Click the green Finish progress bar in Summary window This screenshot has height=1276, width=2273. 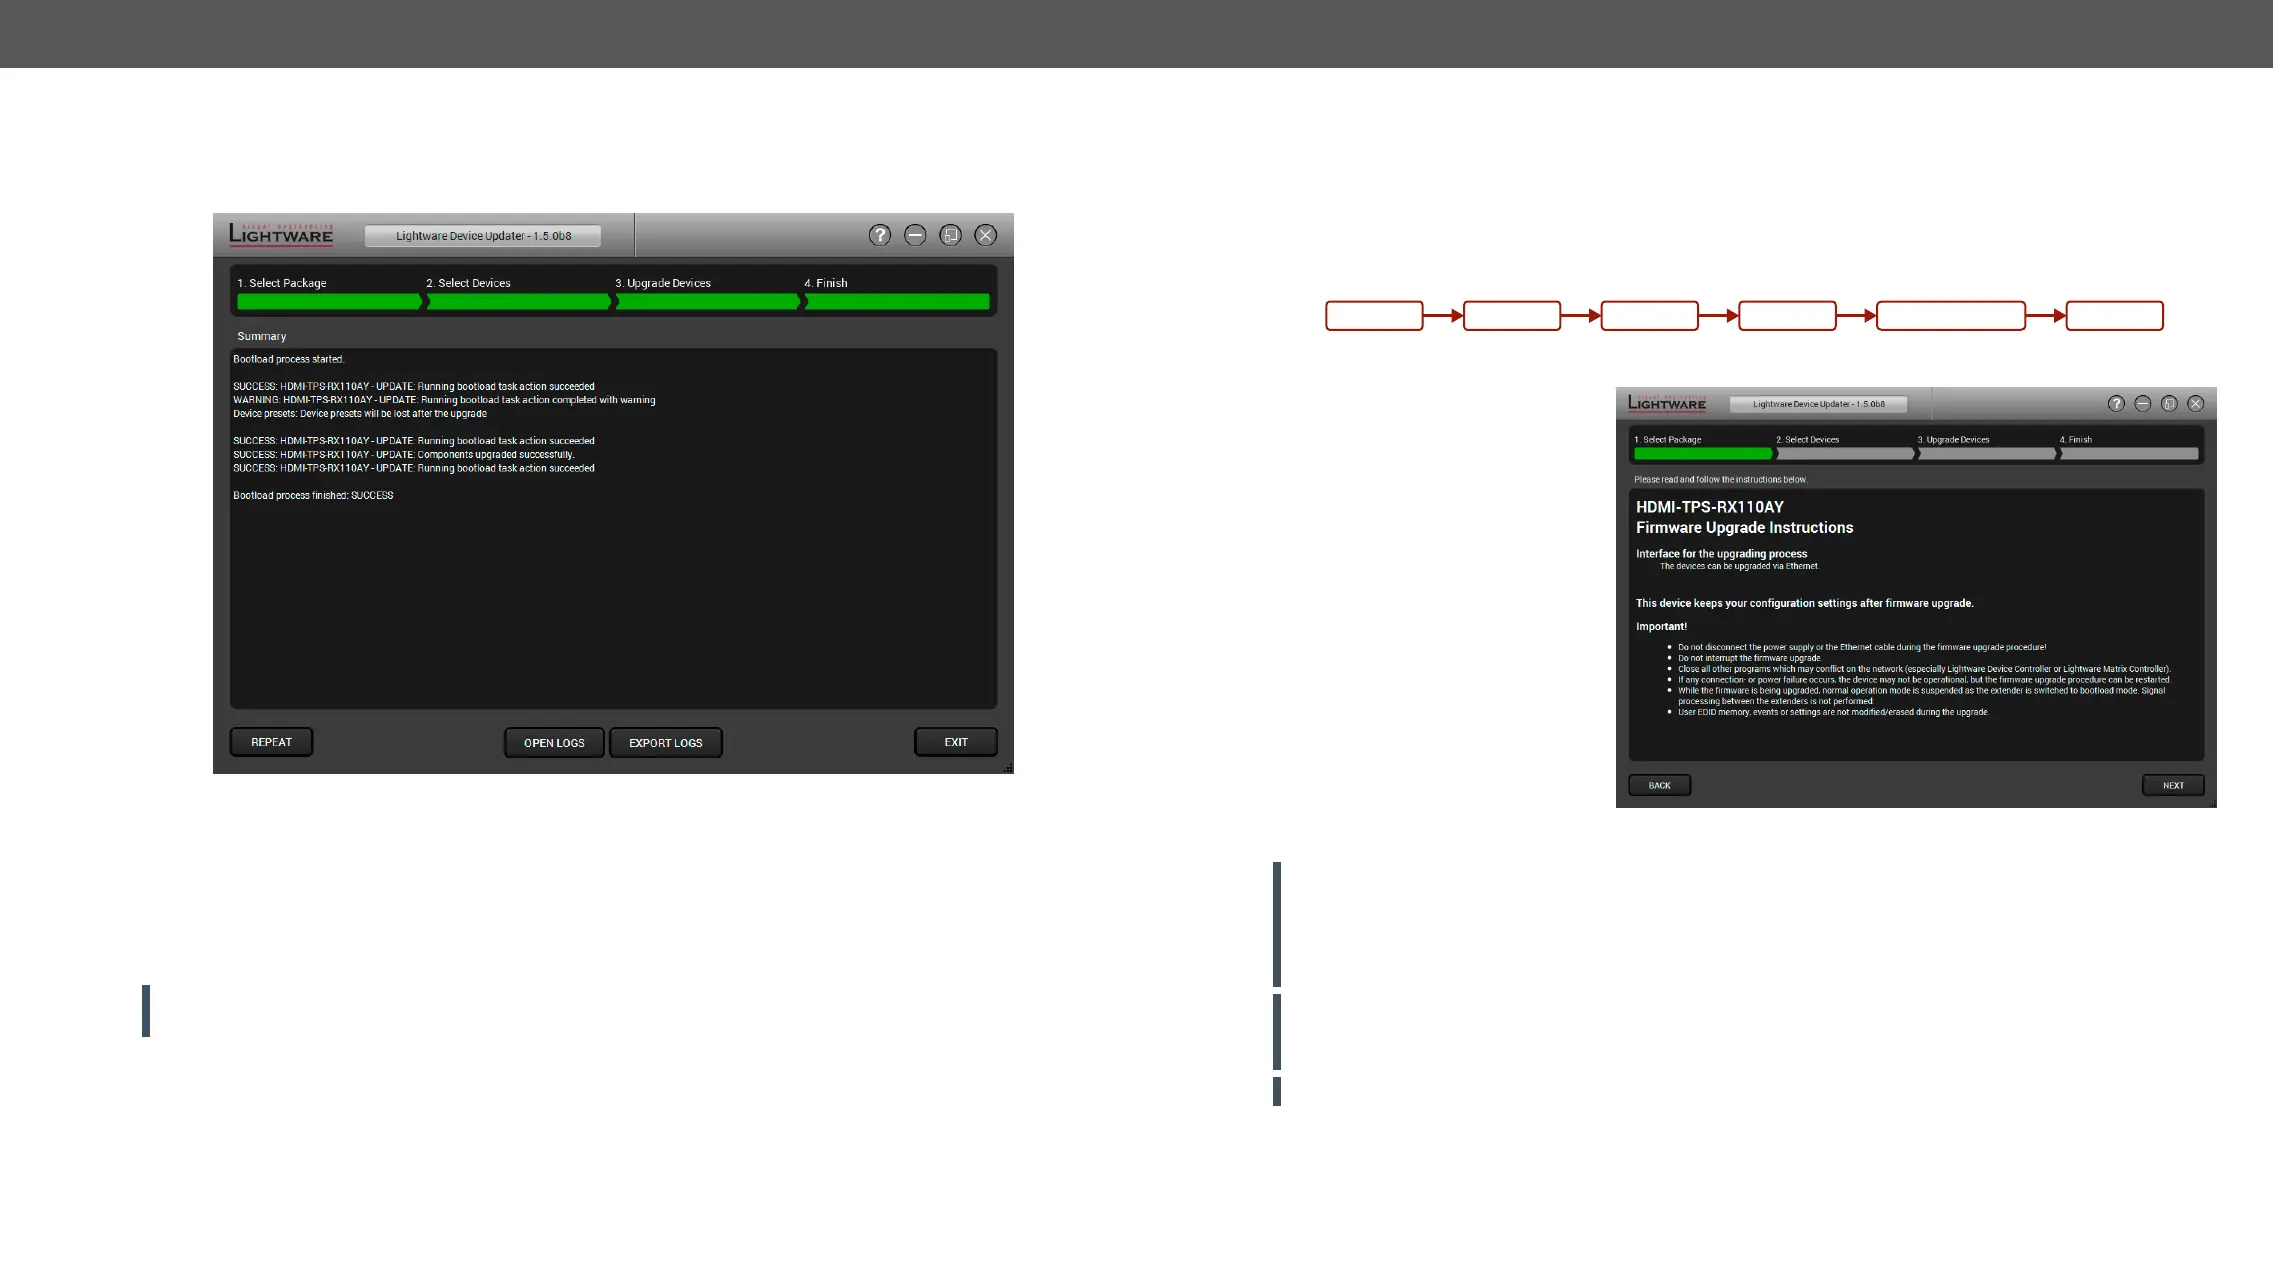click(x=897, y=302)
